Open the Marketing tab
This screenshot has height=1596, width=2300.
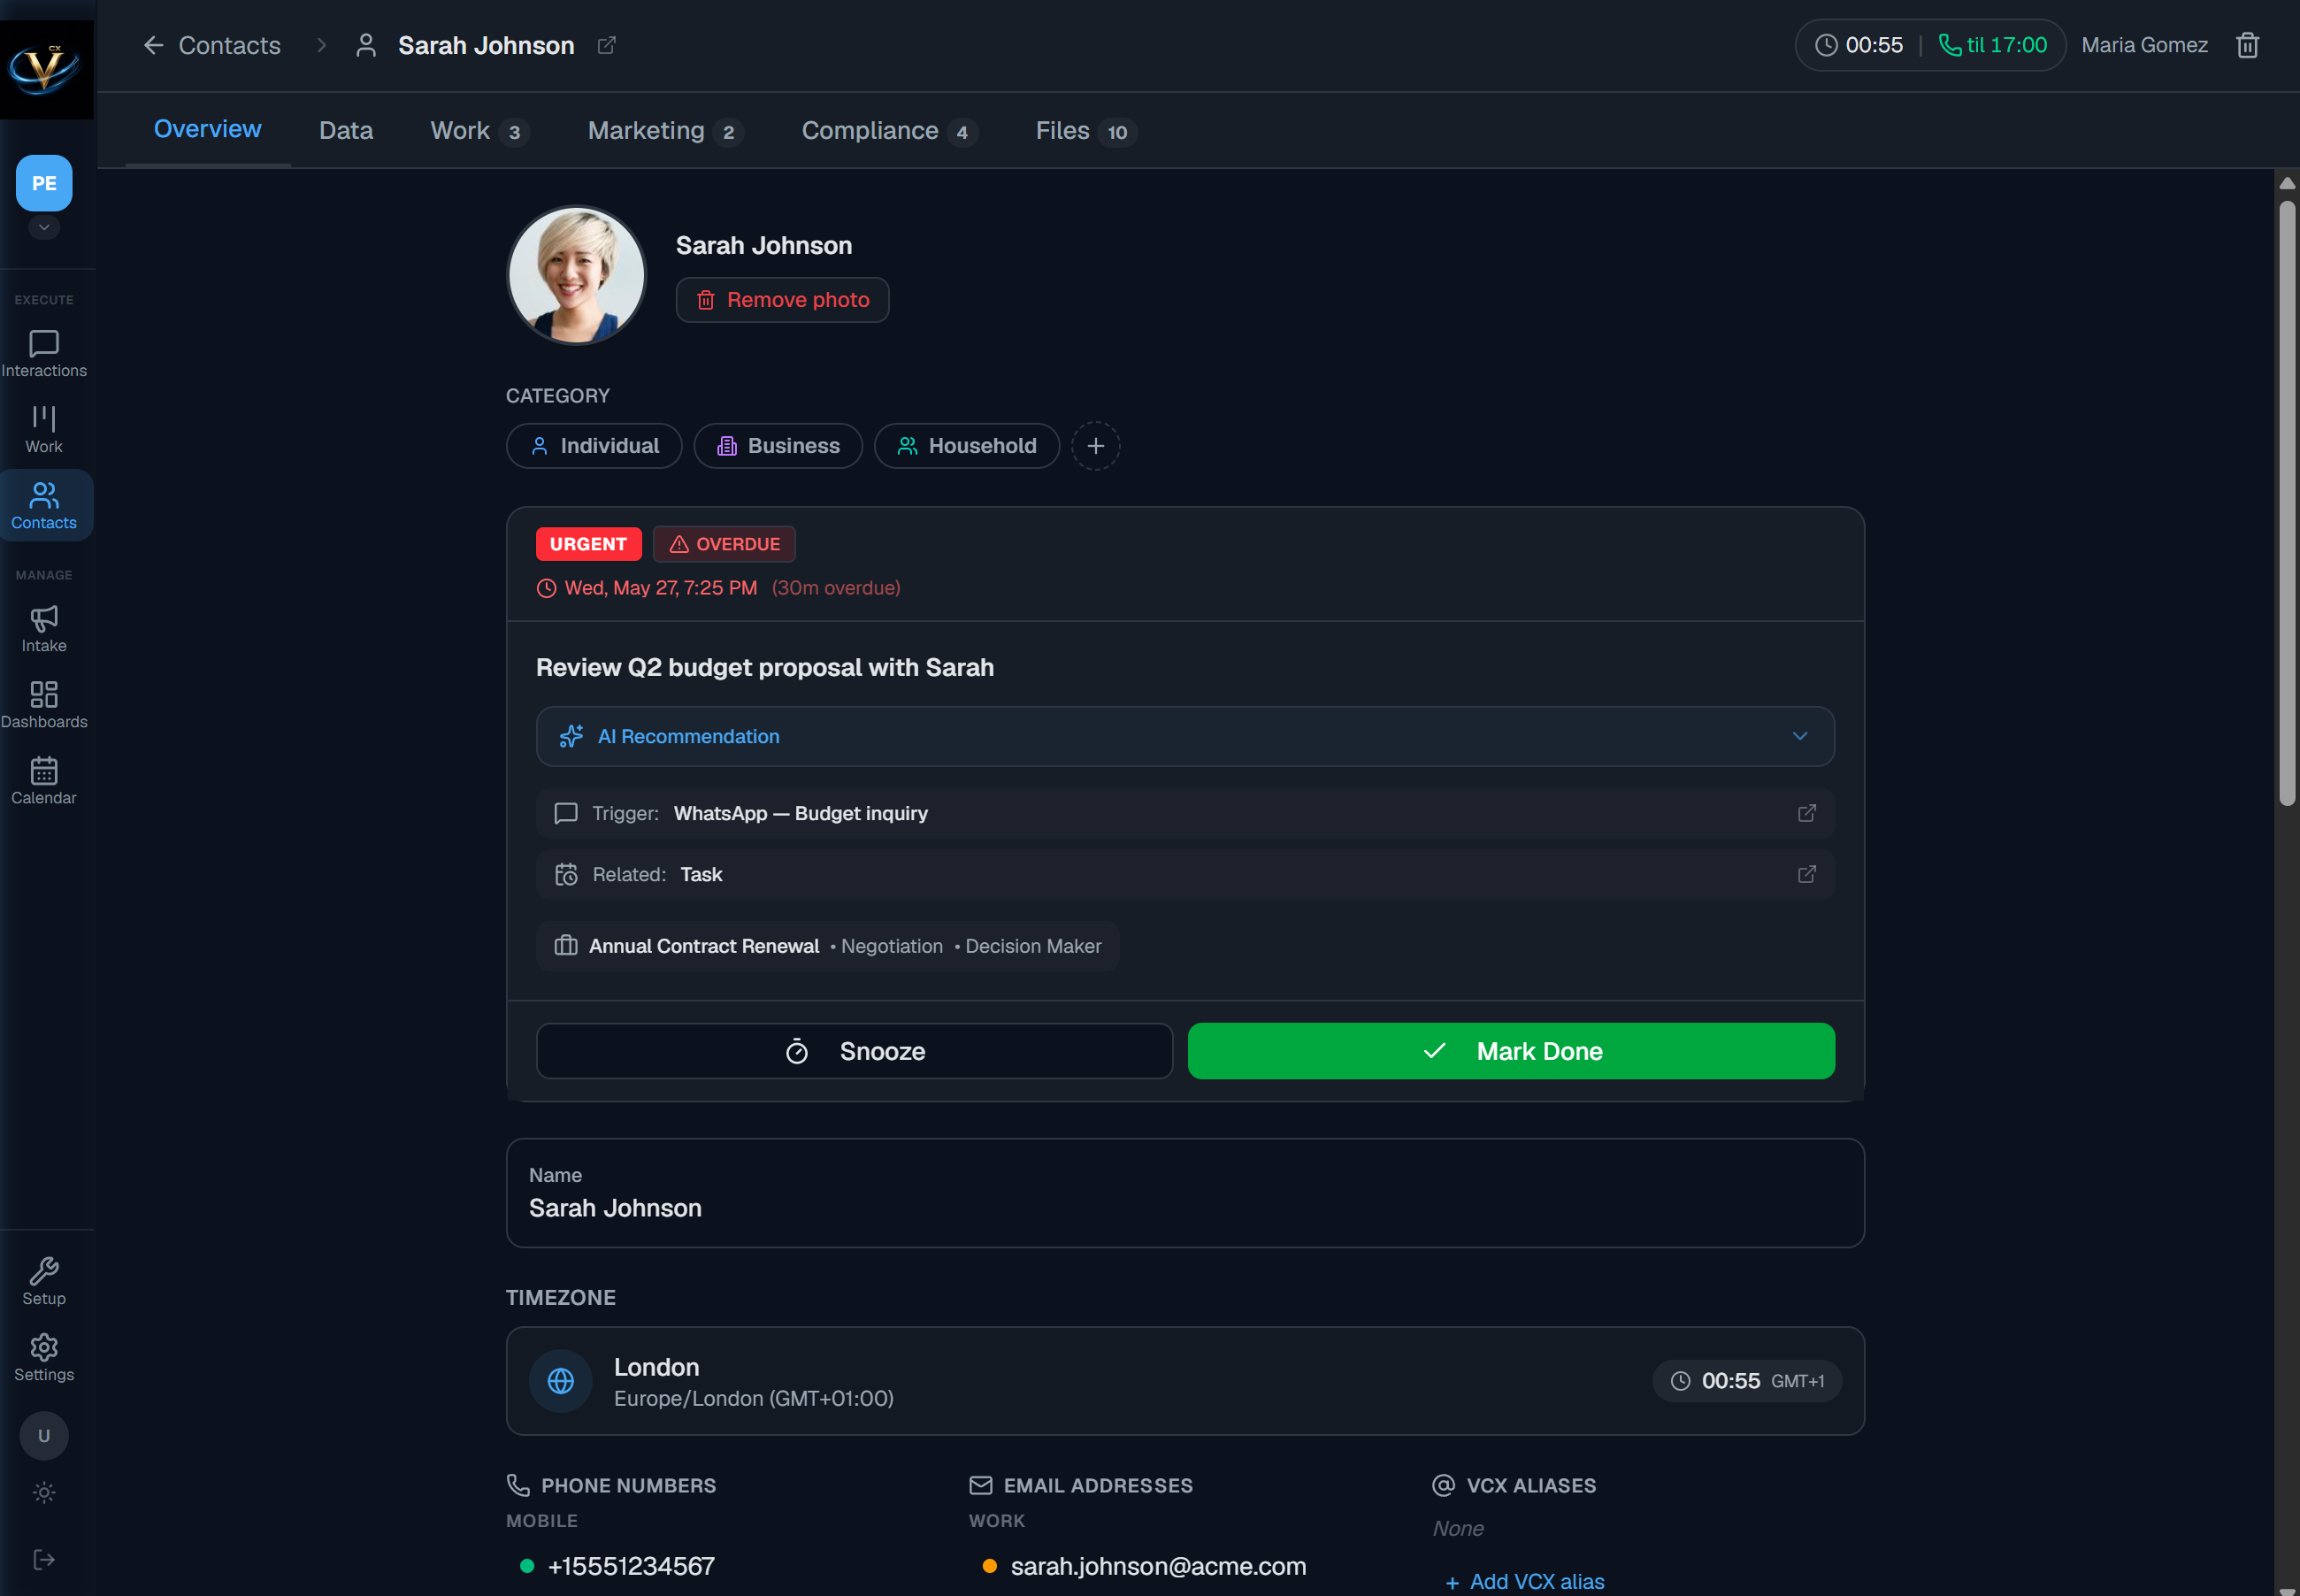665,131
